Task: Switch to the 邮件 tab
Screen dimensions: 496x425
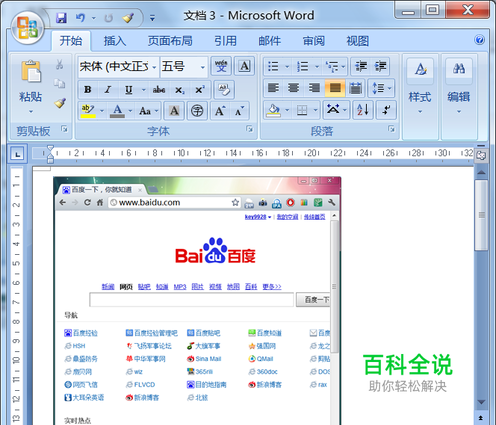Action: click(270, 41)
